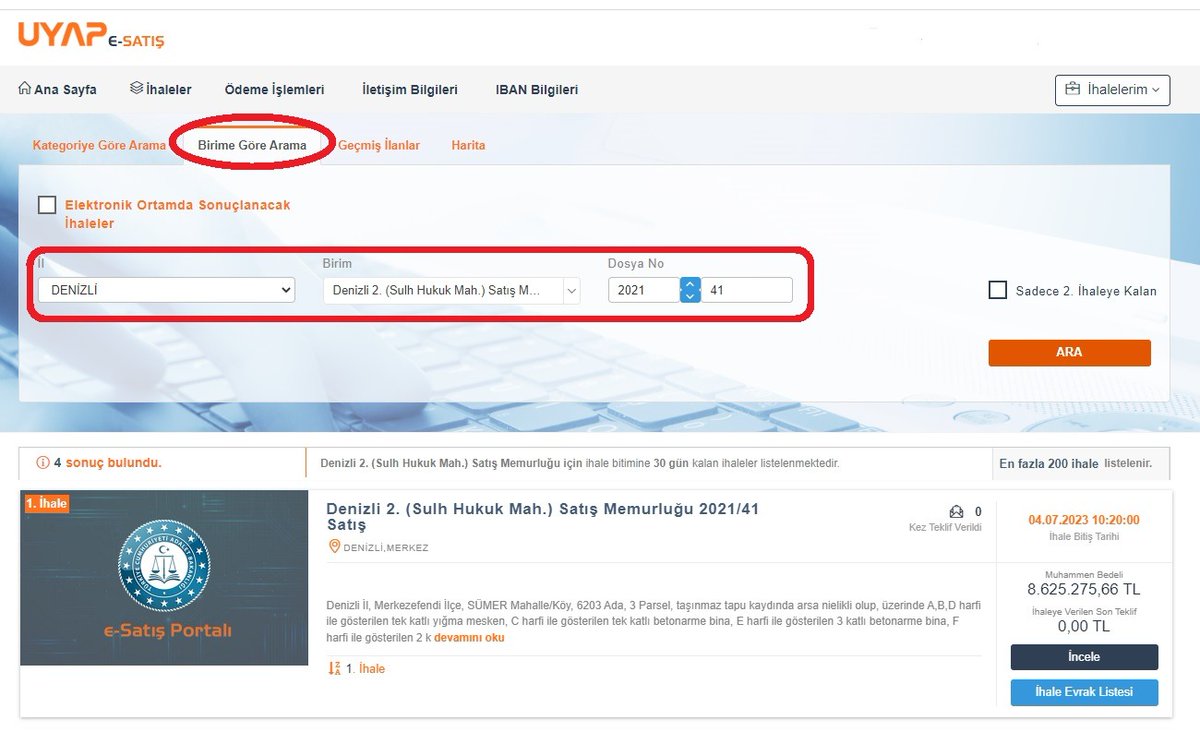Open IBAN Bilgileri page

[x=537, y=90]
